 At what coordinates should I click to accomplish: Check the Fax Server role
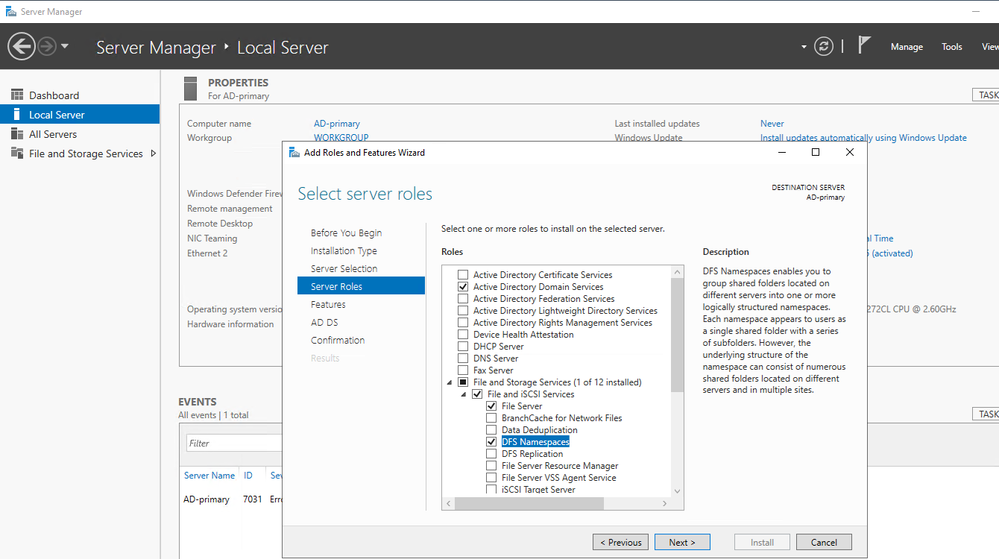click(463, 370)
